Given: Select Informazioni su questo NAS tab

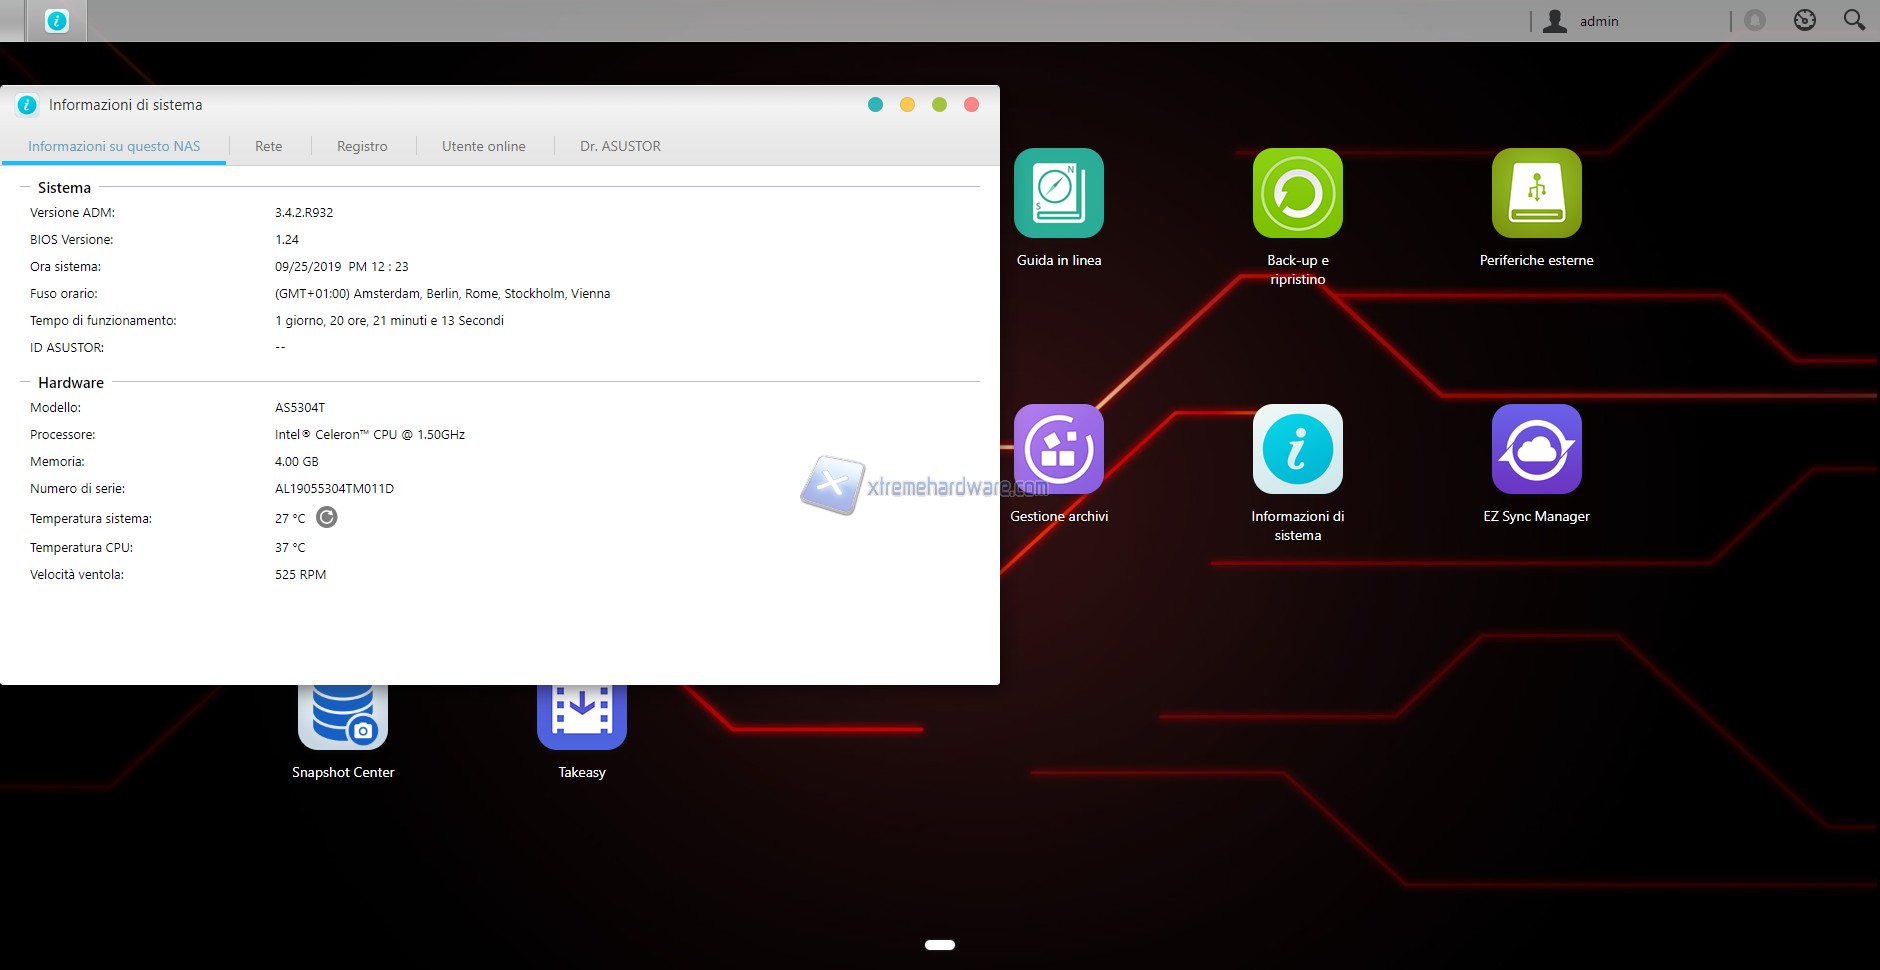Looking at the screenshot, I should (x=114, y=146).
